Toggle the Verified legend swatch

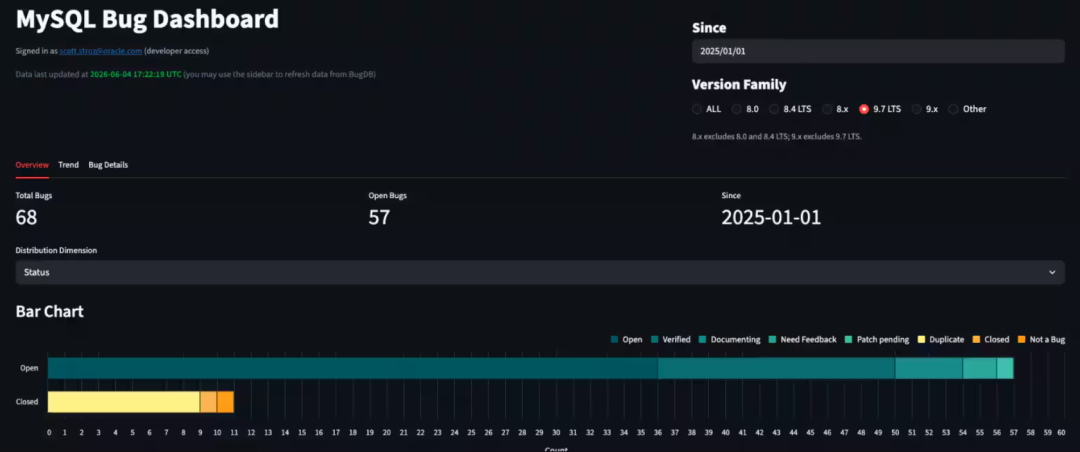pyautogui.click(x=654, y=340)
